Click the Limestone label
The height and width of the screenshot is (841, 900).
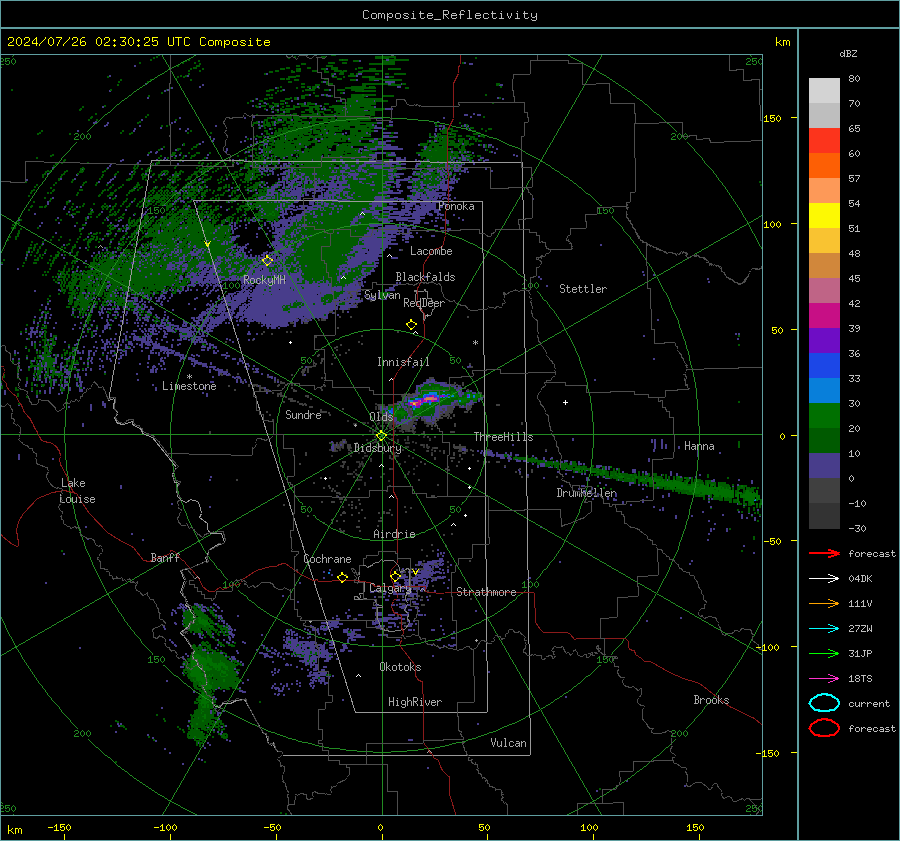pyautogui.click(x=189, y=386)
